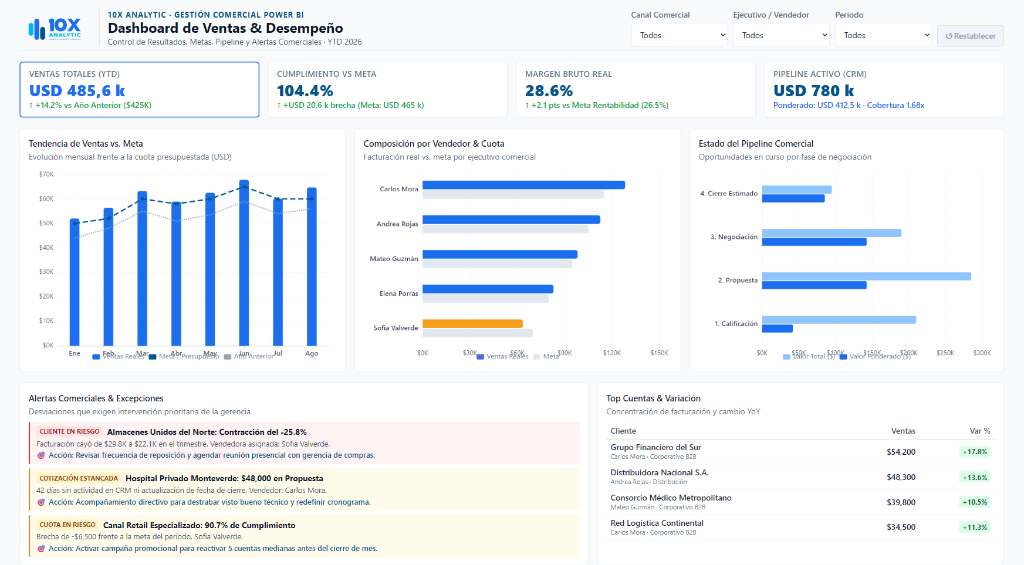
Task: Open the Ejecutivo / Vendedor dropdown
Action: click(x=781, y=35)
